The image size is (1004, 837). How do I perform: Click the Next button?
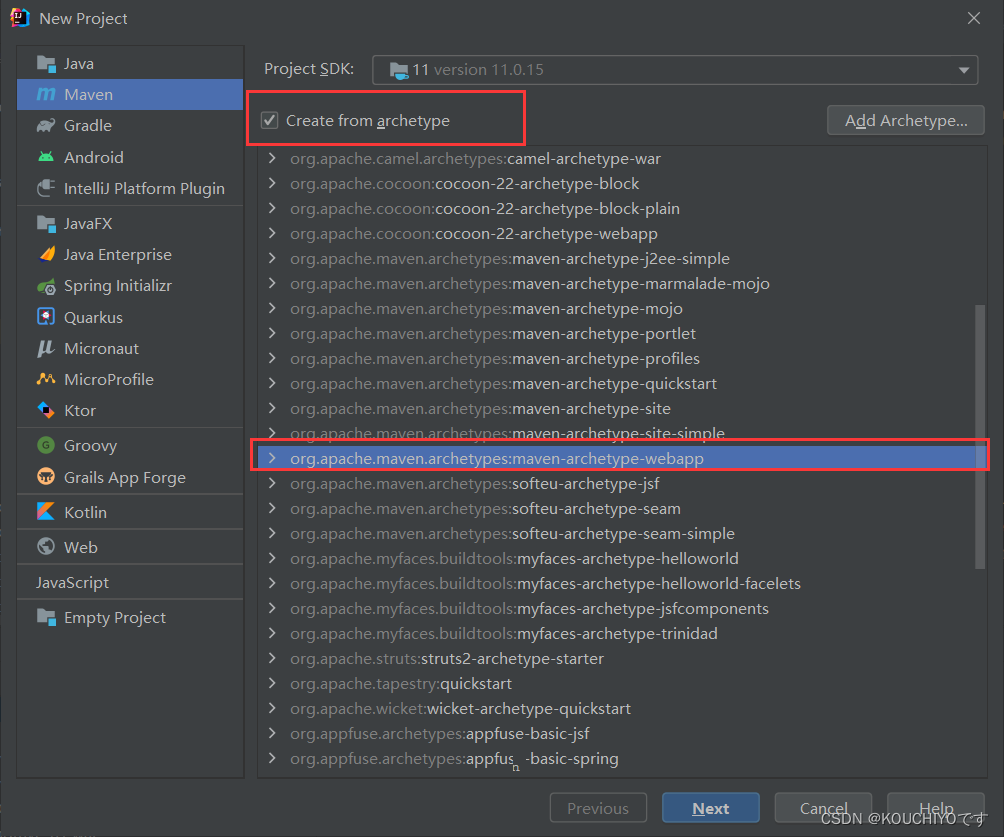point(710,808)
